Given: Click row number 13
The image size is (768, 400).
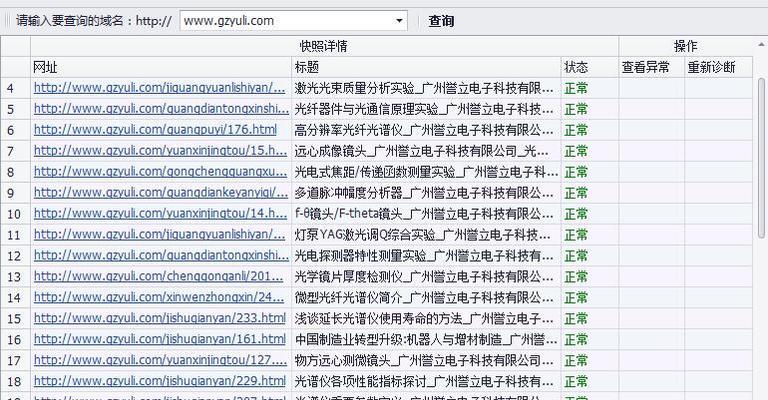Looking at the screenshot, I should pyautogui.click(x=14, y=277).
